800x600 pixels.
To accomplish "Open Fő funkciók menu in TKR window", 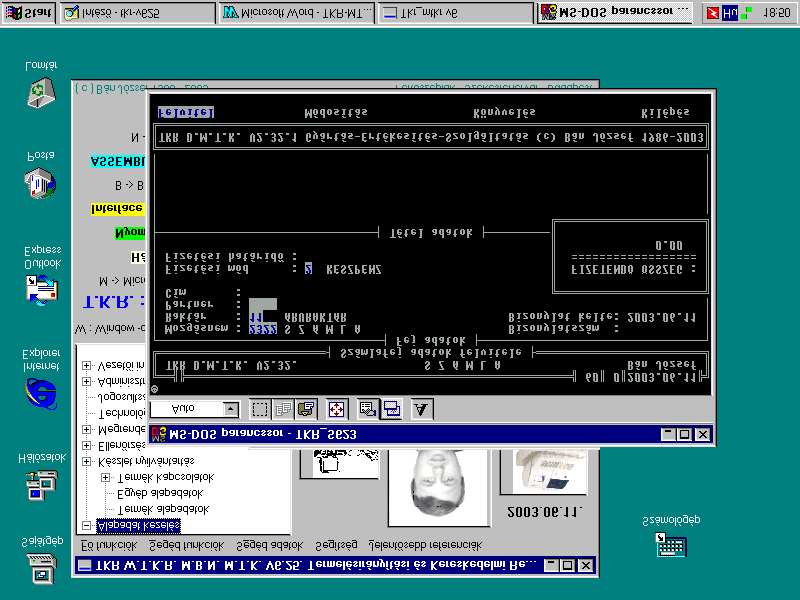I will pyautogui.click(x=109, y=545).
